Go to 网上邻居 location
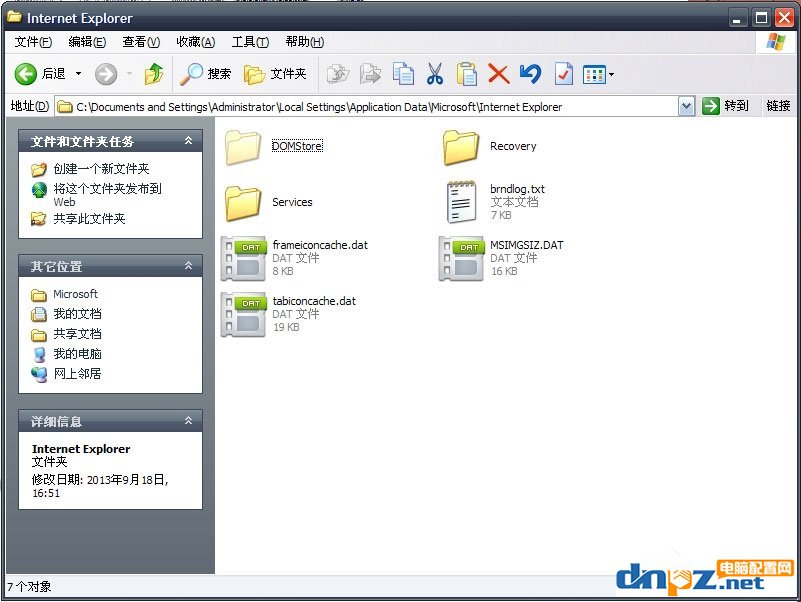Image resolution: width=801 pixels, height=602 pixels. point(77,374)
